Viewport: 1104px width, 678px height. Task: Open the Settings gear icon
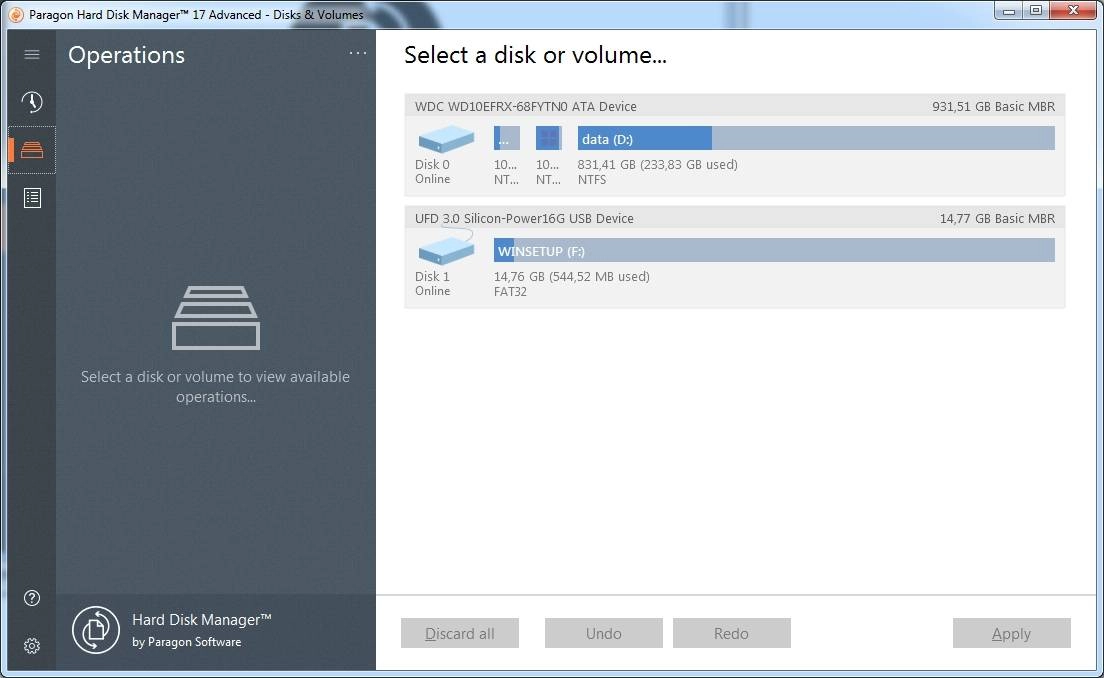click(x=32, y=646)
